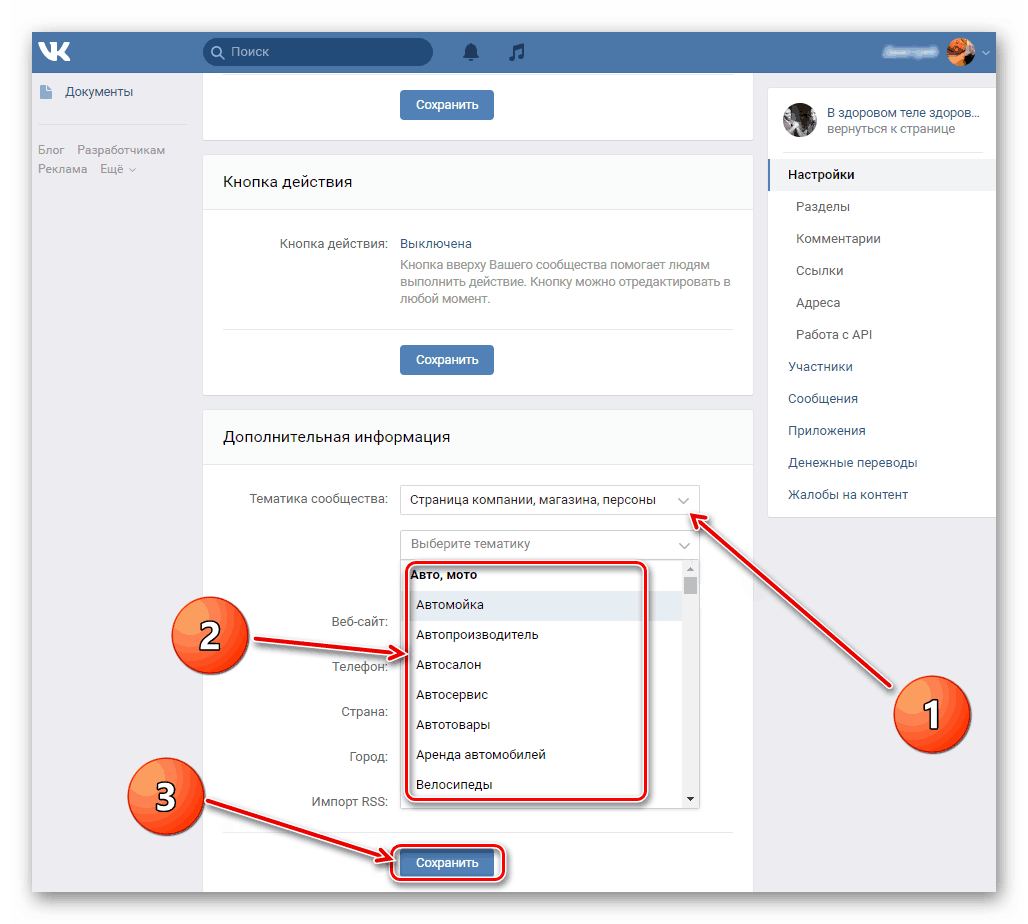Select Автомойка from the list
1028x924 pixels.
point(541,605)
